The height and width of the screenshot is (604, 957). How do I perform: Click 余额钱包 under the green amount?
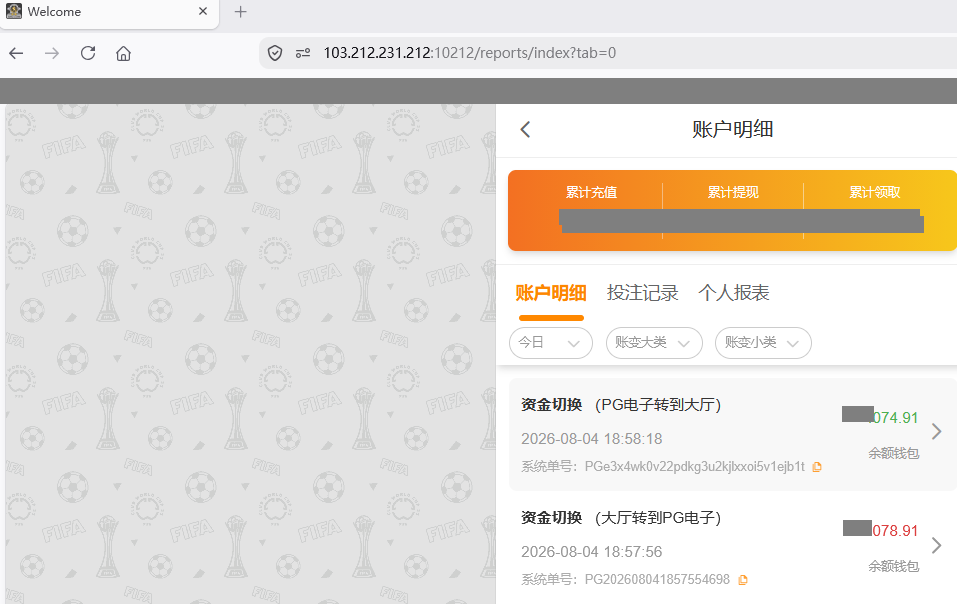click(x=894, y=453)
